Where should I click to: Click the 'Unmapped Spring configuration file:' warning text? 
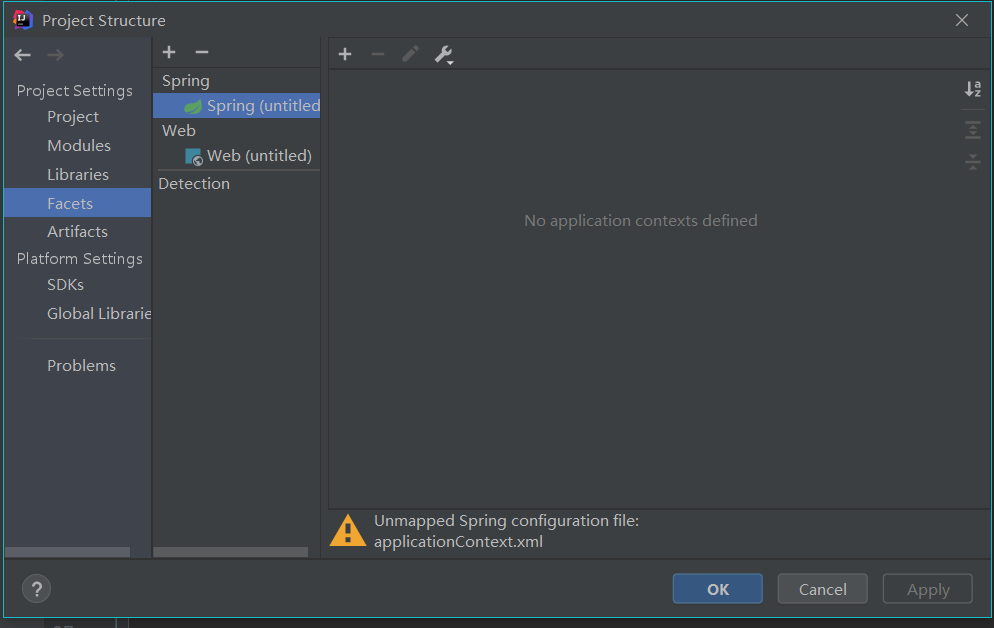coord(507,521)
